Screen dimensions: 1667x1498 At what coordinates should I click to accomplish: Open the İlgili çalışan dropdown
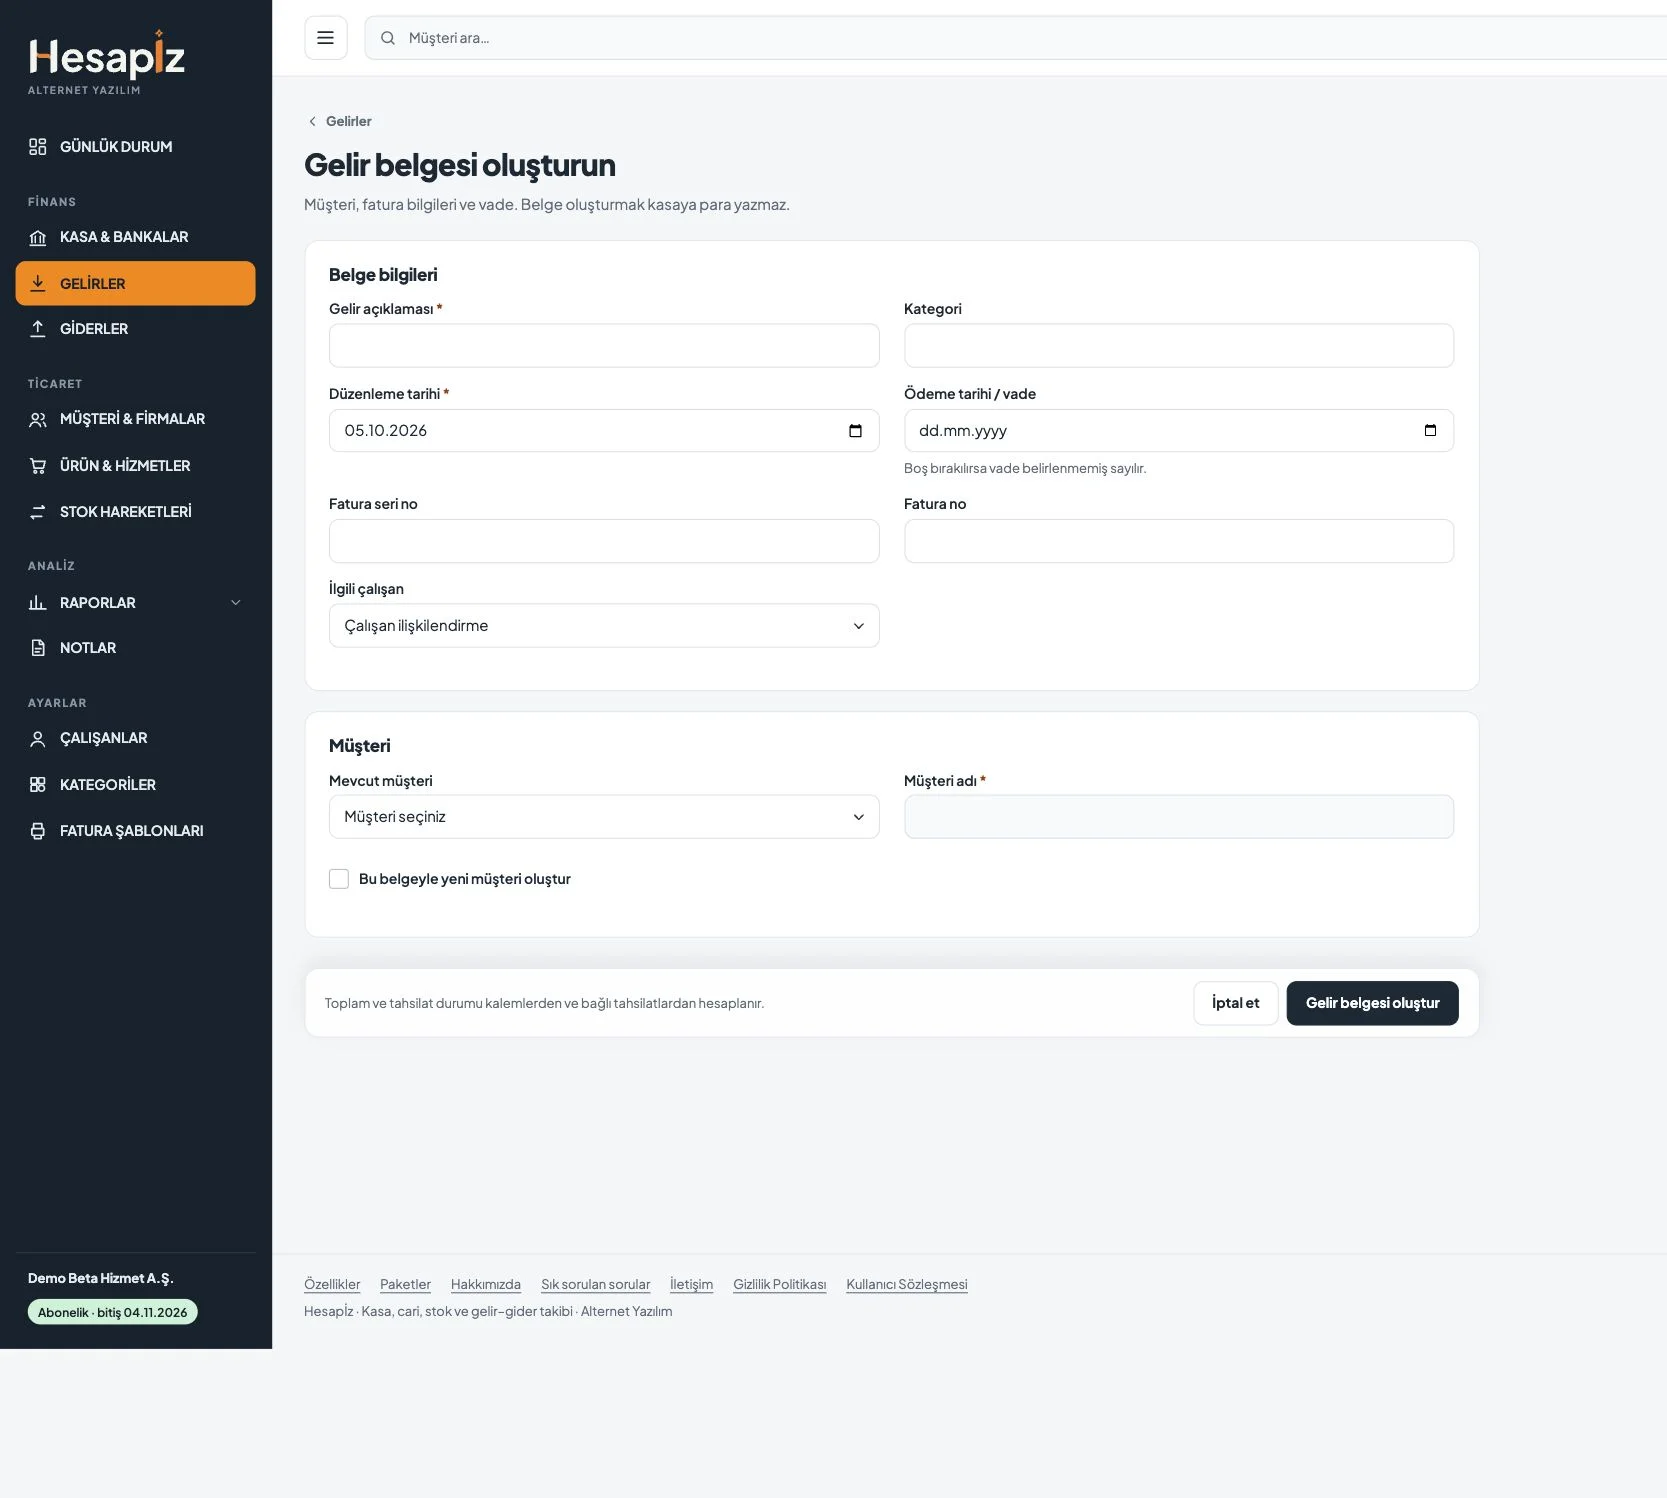pos(604,626)
